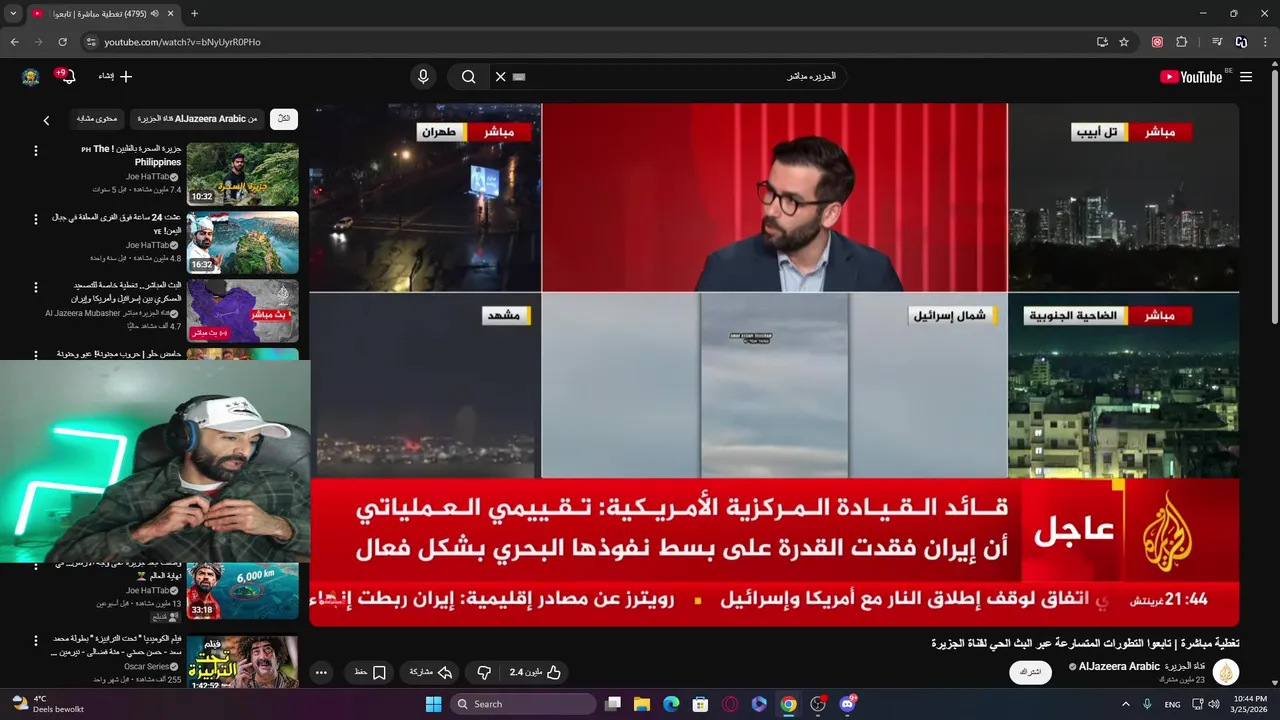Switch to the YouTube live coverage tab
Screen dimensions: 1280x720
(x=100, y=14)
